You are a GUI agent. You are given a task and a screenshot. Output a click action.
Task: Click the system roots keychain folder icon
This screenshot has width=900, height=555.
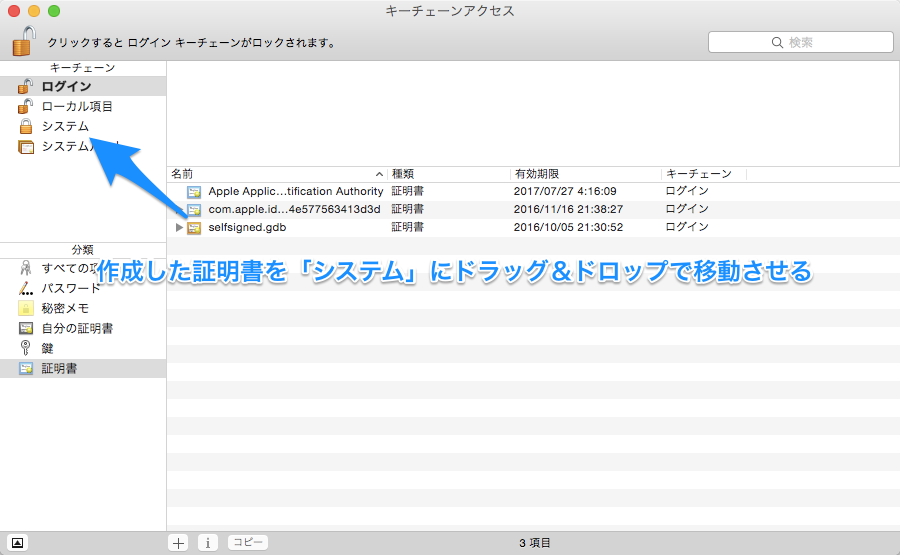(x=26, y=147)
